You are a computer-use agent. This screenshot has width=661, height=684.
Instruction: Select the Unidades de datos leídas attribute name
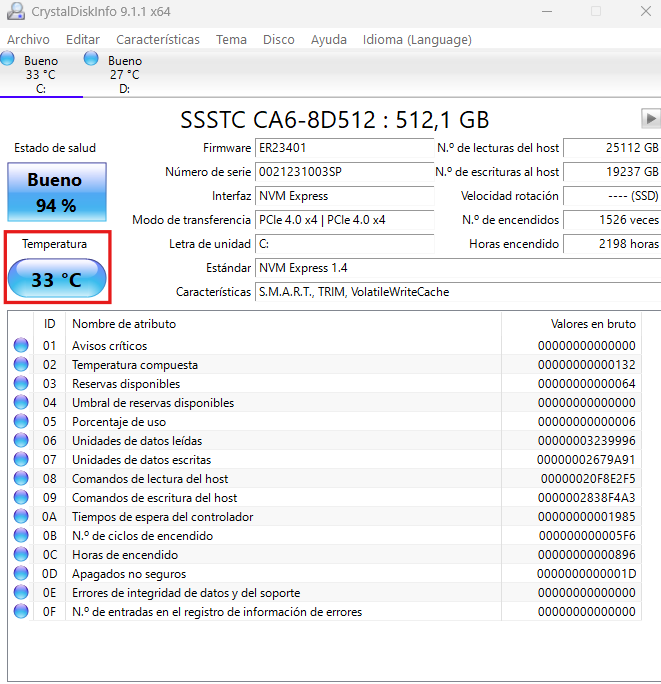(137, 441)
